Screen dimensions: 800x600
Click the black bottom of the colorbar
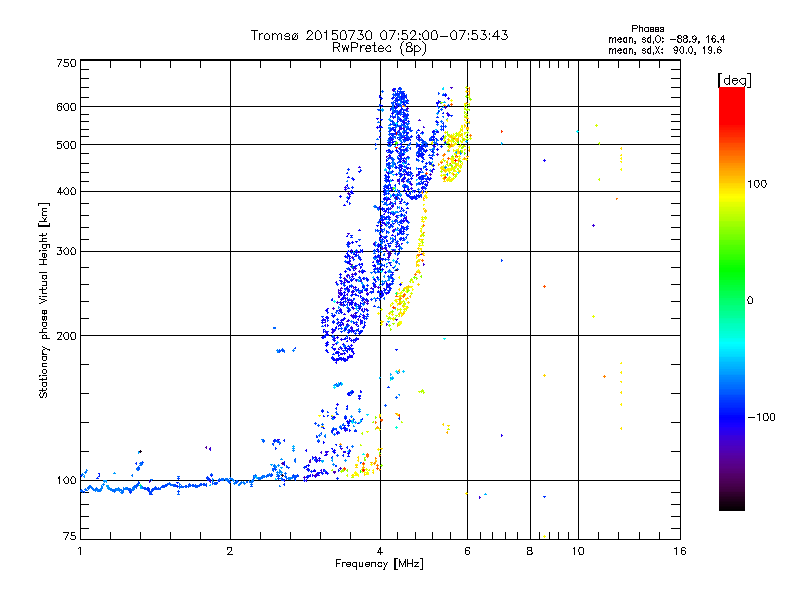(732, 503)
